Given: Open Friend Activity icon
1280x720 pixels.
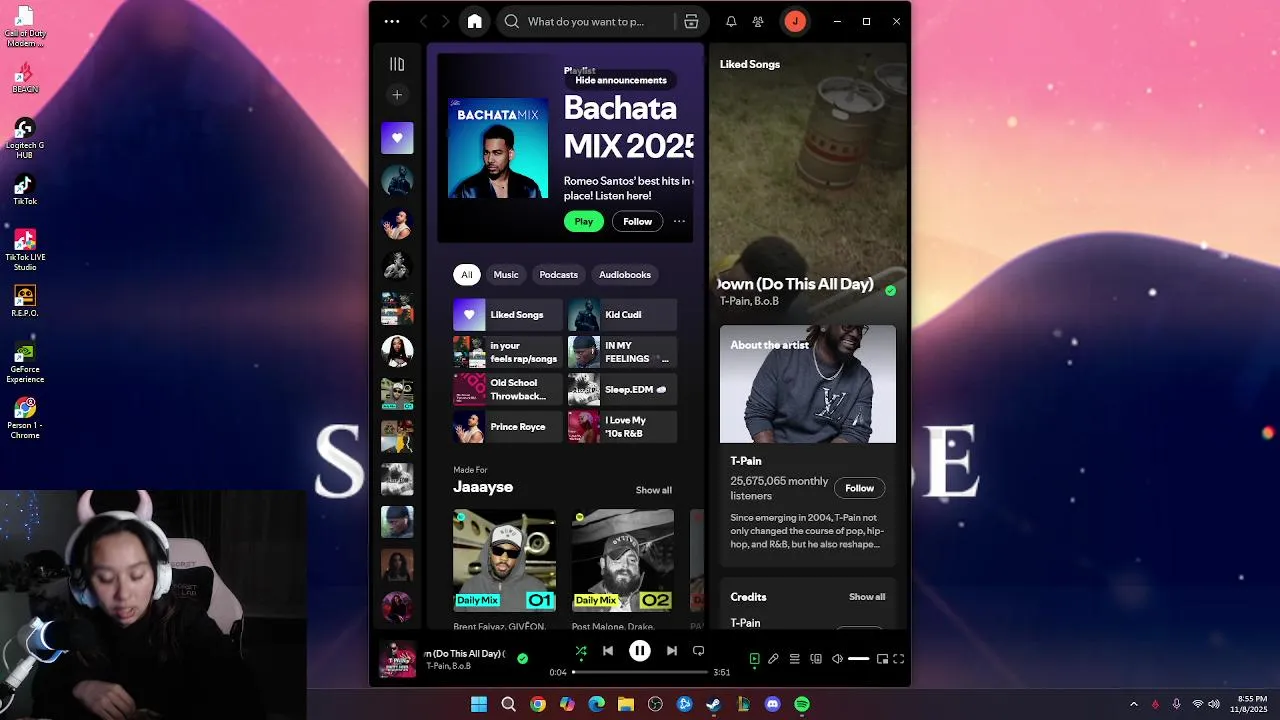Looking at the screenshot, I should pyautogui.click(x=758, y=21).
